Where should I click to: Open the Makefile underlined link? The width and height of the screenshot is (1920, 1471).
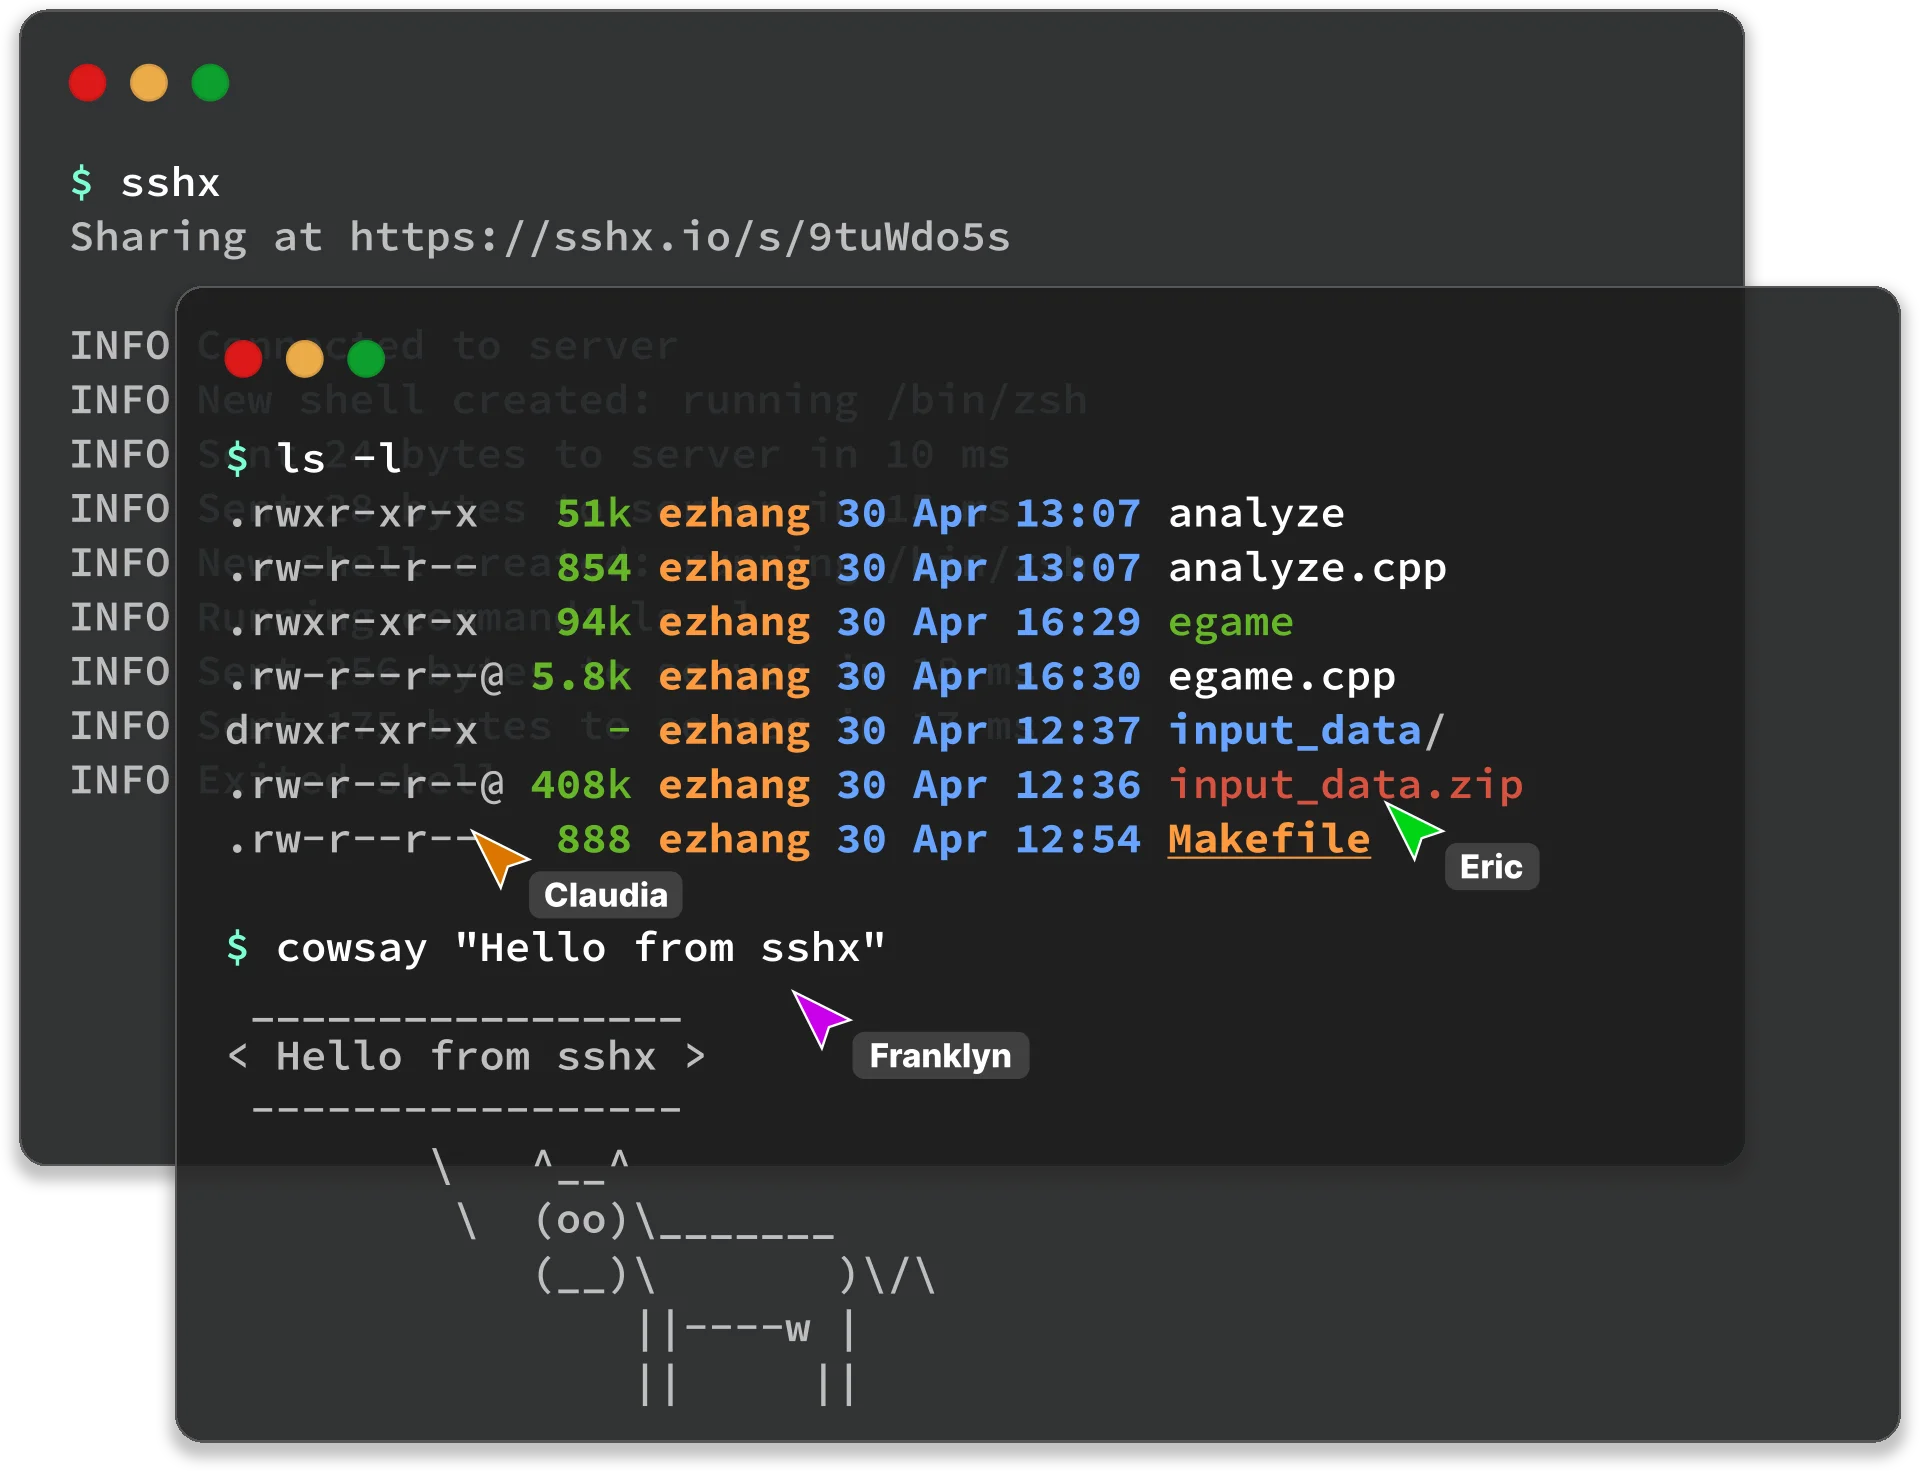click(1268, 840)
